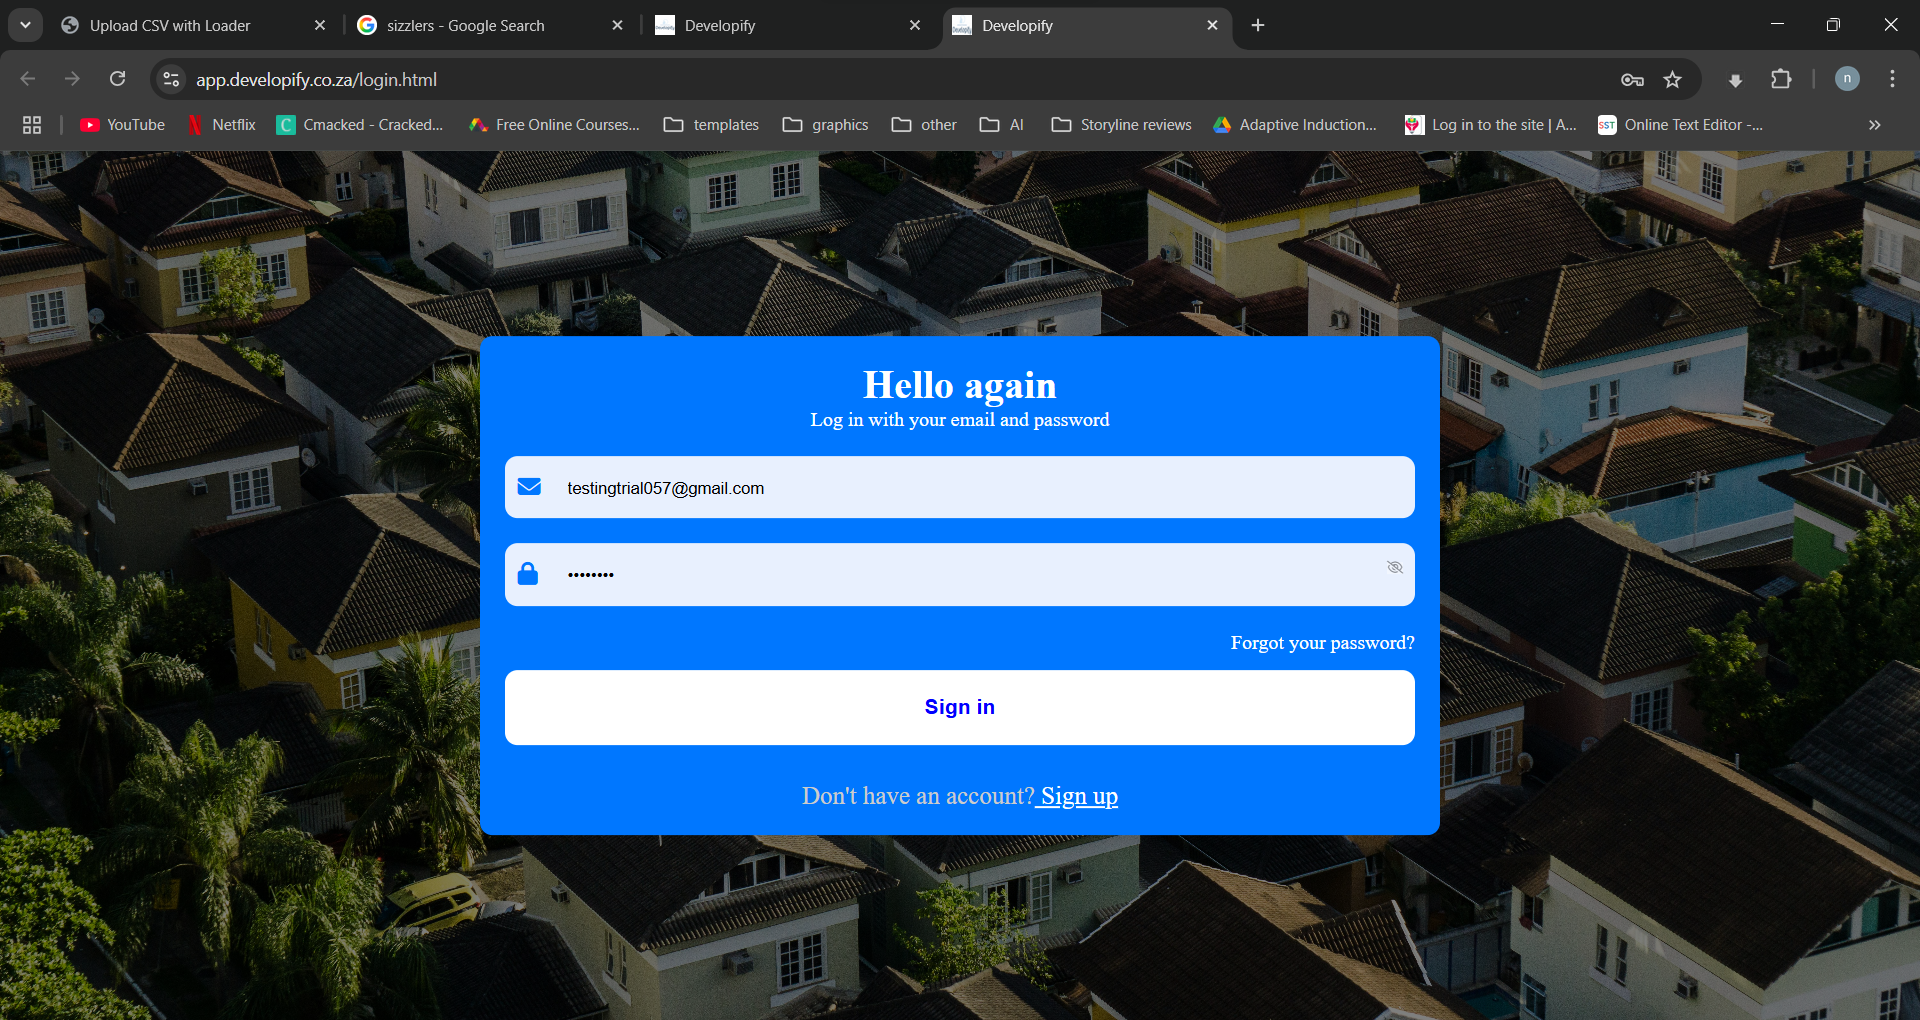This screenshot has height=1020, width=1920.
Task: Open a new tab with plus button
Action: click(x=1258, y=26)
